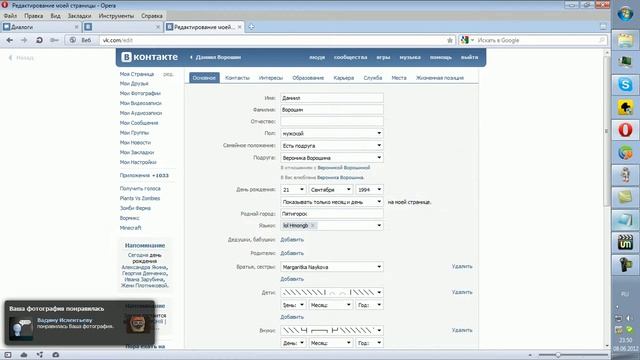Open музыка in the header
Image resolution: width=640 pixels, height=360 pixels.
[410, 57]
